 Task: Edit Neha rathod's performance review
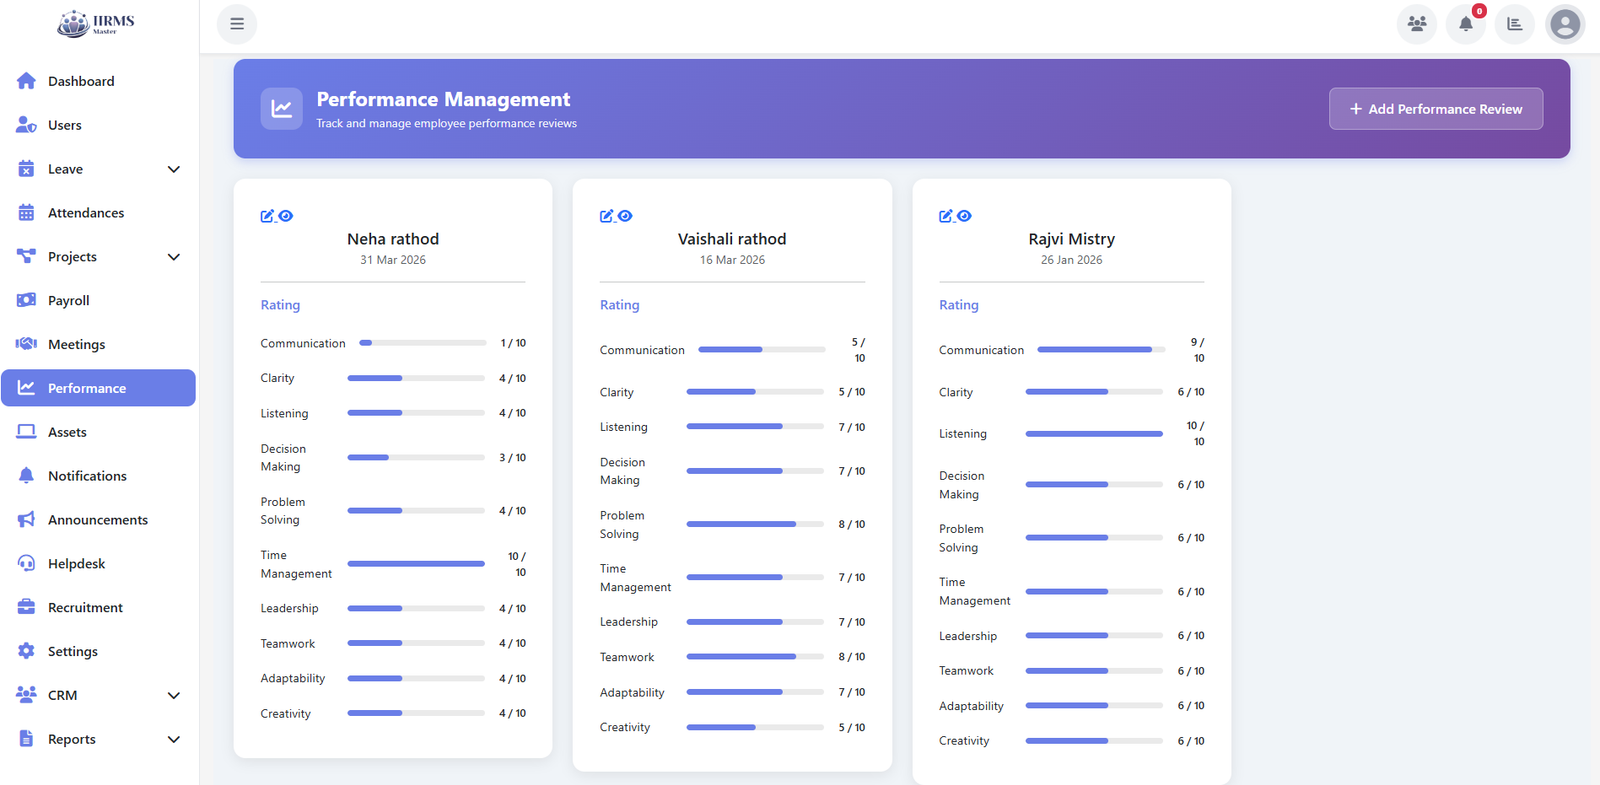tap(267, 216)
